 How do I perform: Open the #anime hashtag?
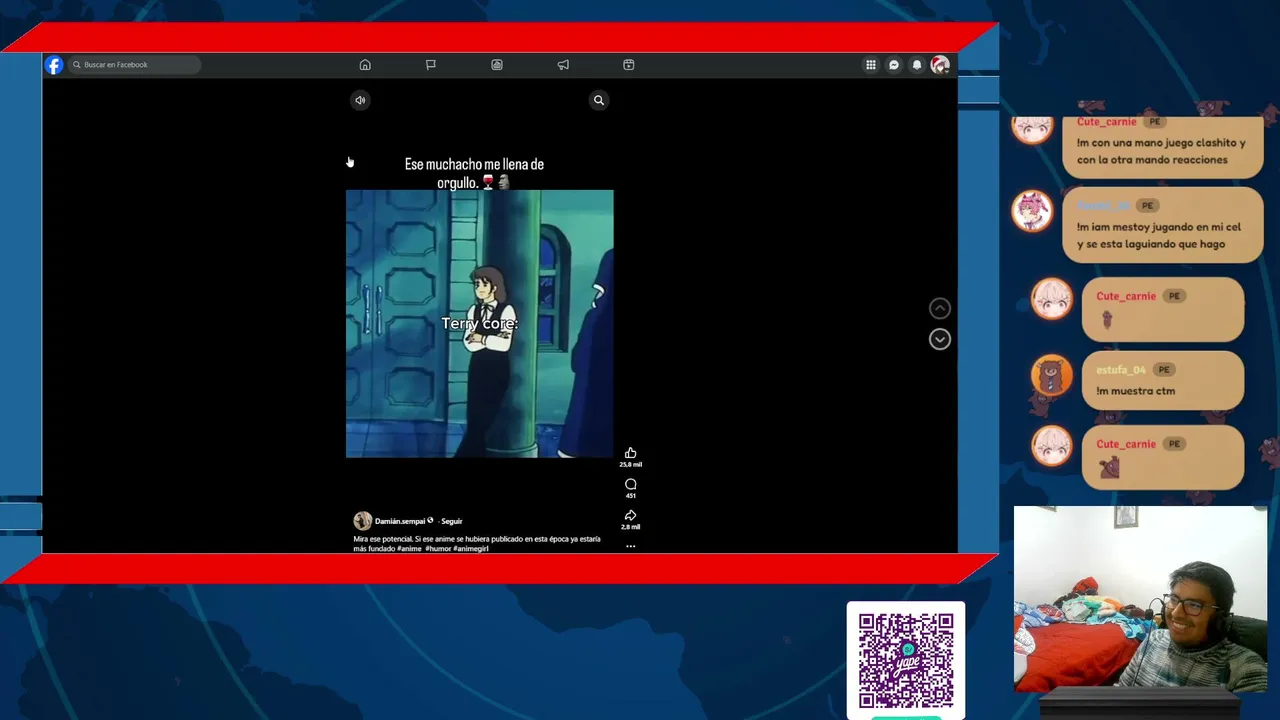409,549
